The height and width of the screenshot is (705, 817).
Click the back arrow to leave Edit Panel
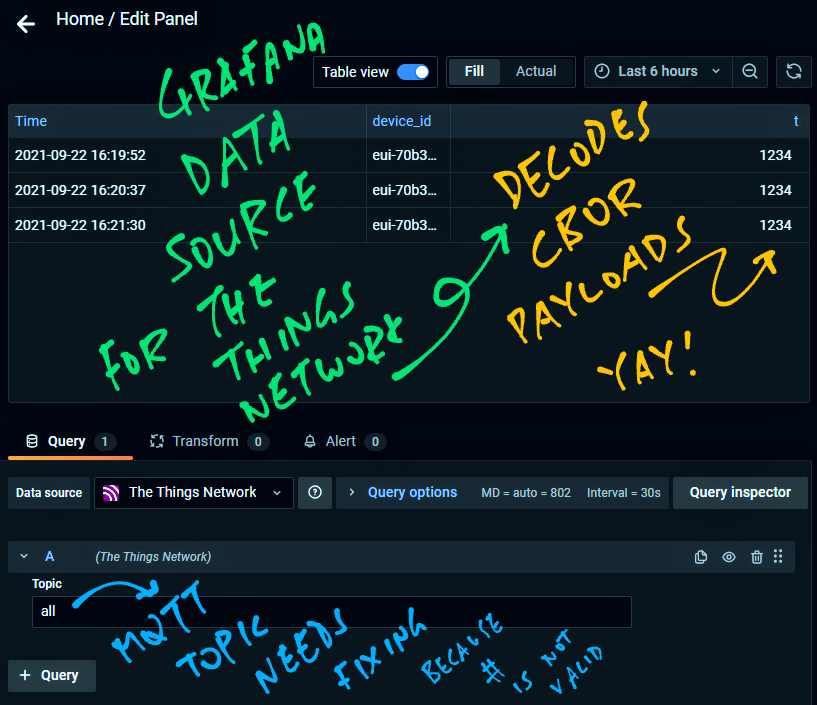pyautogui.click(x=26, y=24)
